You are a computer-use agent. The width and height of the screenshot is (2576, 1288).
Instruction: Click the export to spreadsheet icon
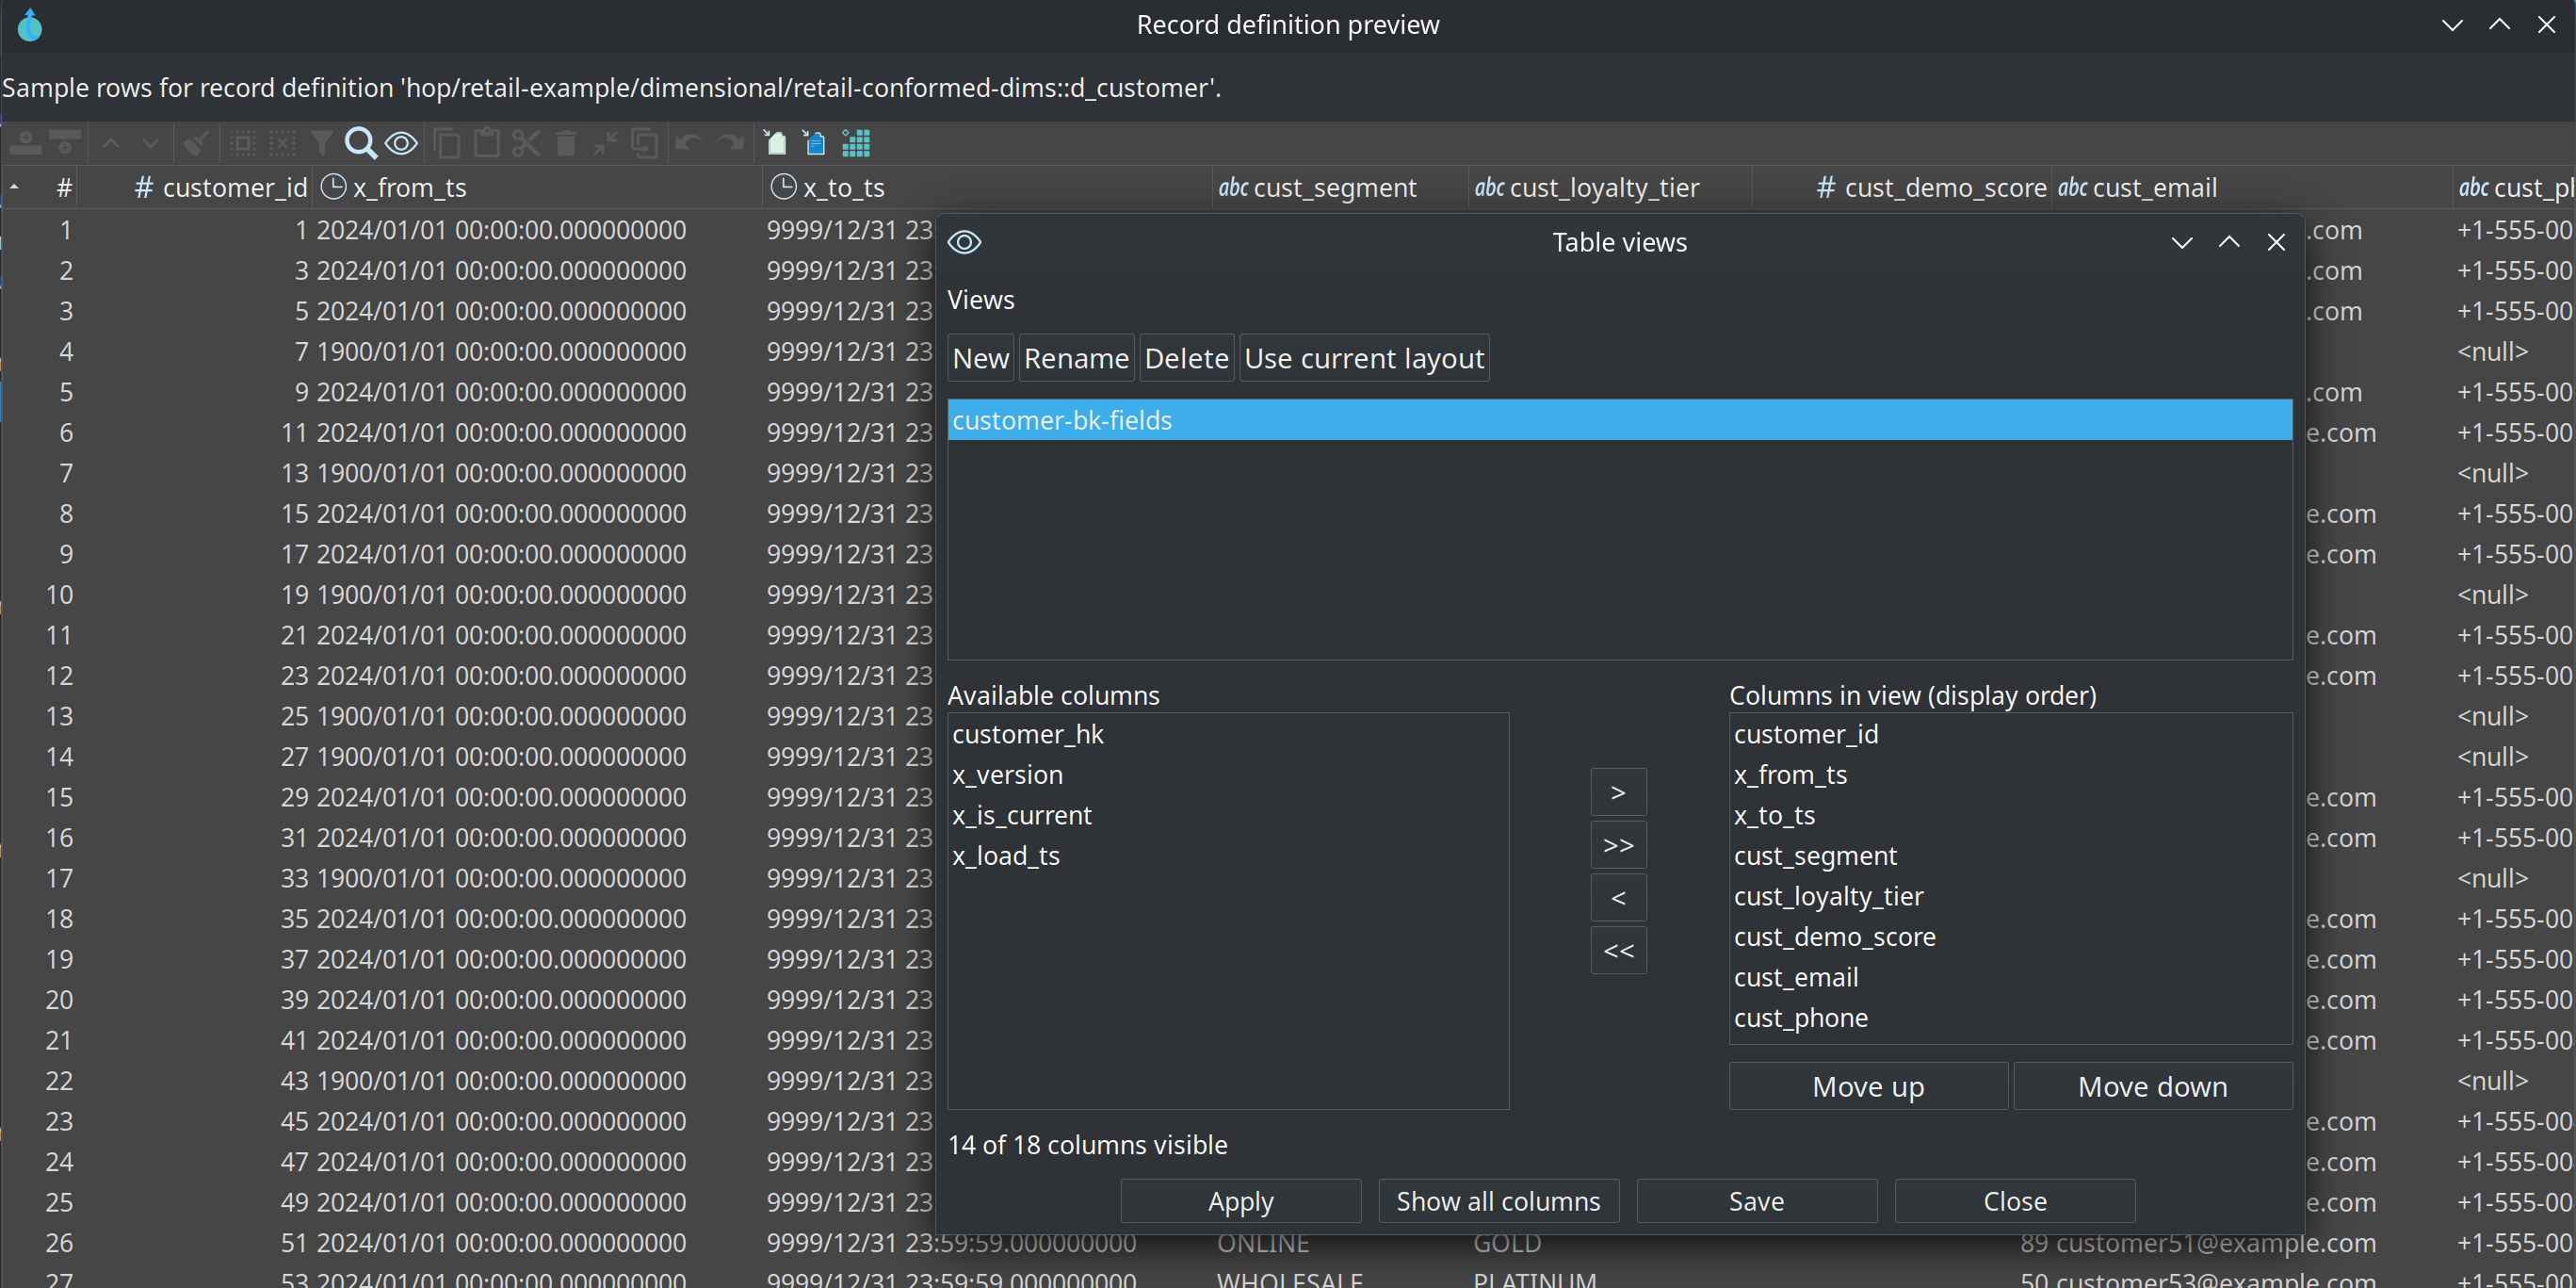click(x=775, y=143)
